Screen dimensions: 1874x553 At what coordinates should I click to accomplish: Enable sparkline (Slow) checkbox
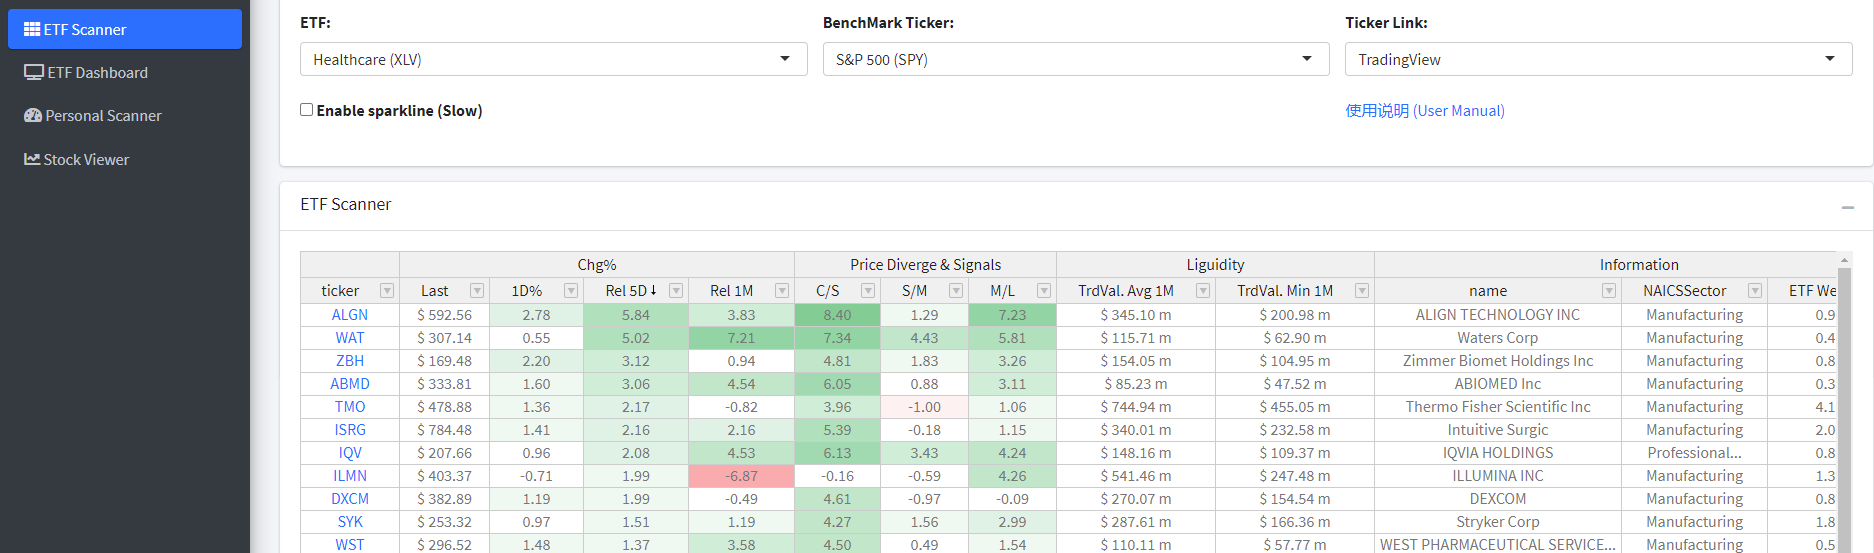307,110
